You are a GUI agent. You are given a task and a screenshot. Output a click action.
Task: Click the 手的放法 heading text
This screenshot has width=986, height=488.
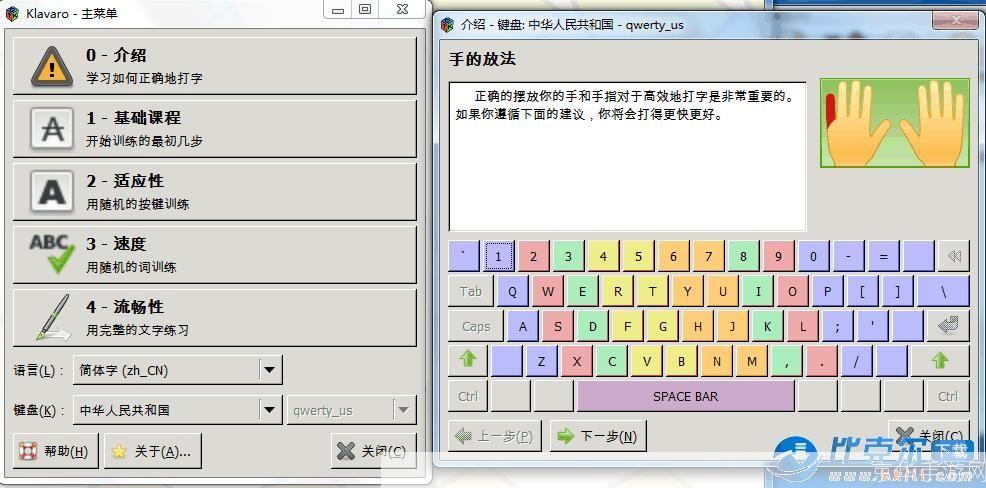(482, 60)
